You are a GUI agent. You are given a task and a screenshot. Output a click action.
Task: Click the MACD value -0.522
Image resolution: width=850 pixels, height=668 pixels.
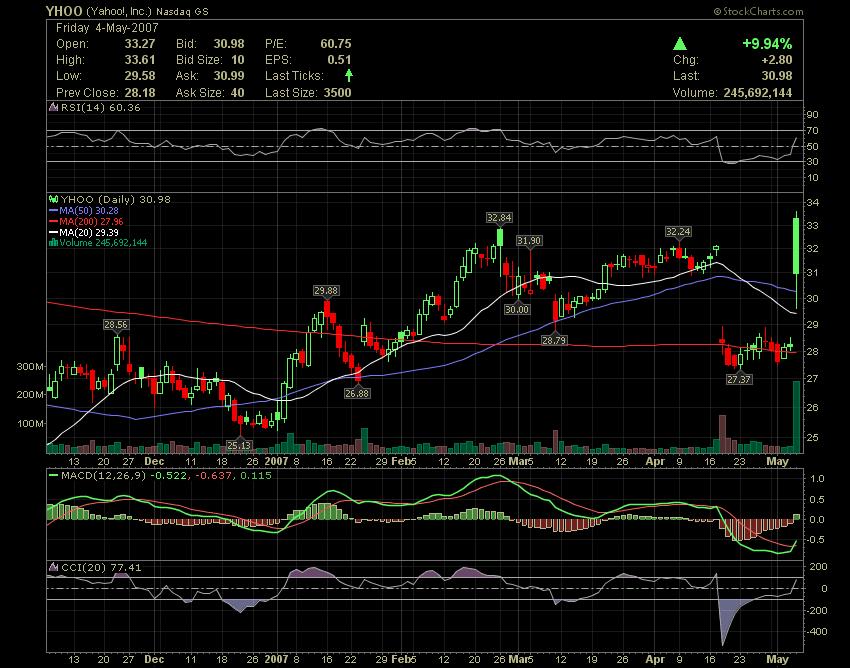pyautogui.click(x=168, y=476)
